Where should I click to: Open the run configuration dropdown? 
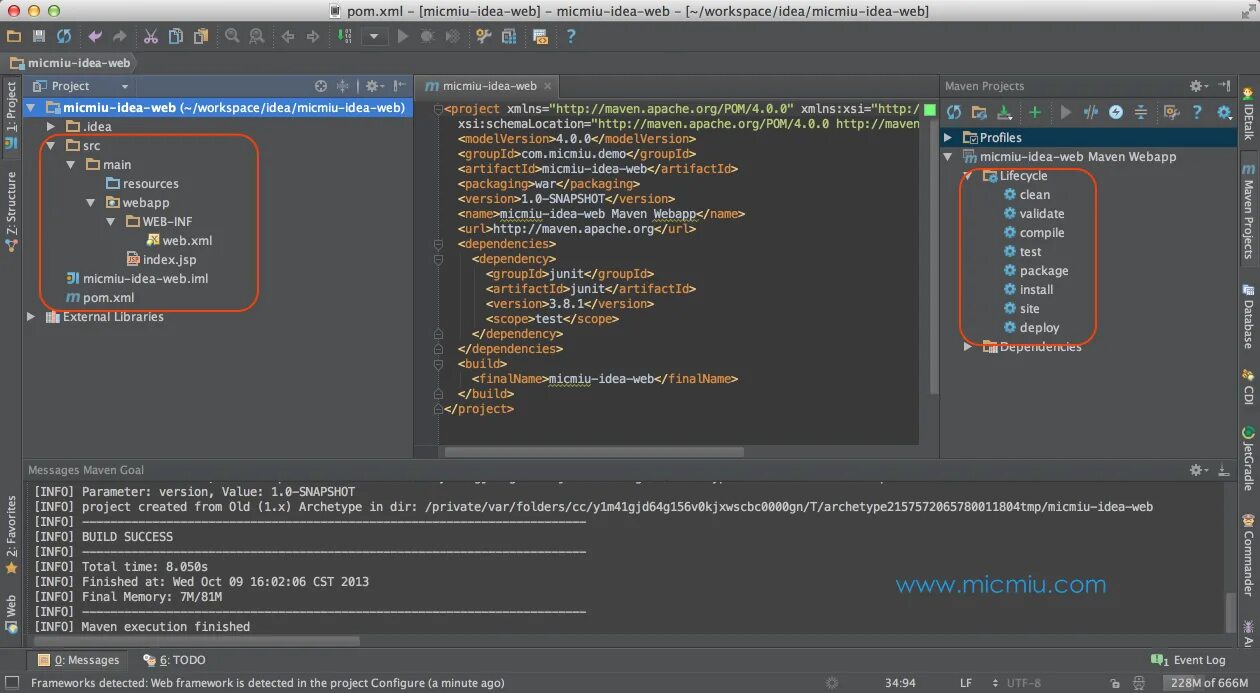(x=375, y=36)
